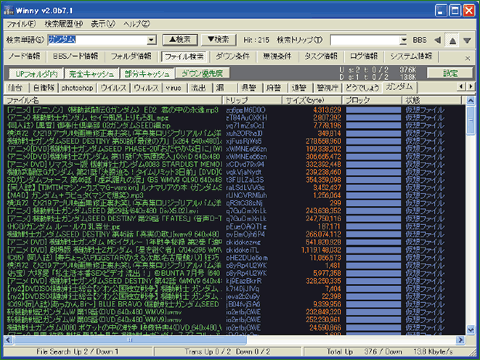Screen dimensions: 480x360
Task: Sort by the 状態 column header
Action: coord(432,100)
